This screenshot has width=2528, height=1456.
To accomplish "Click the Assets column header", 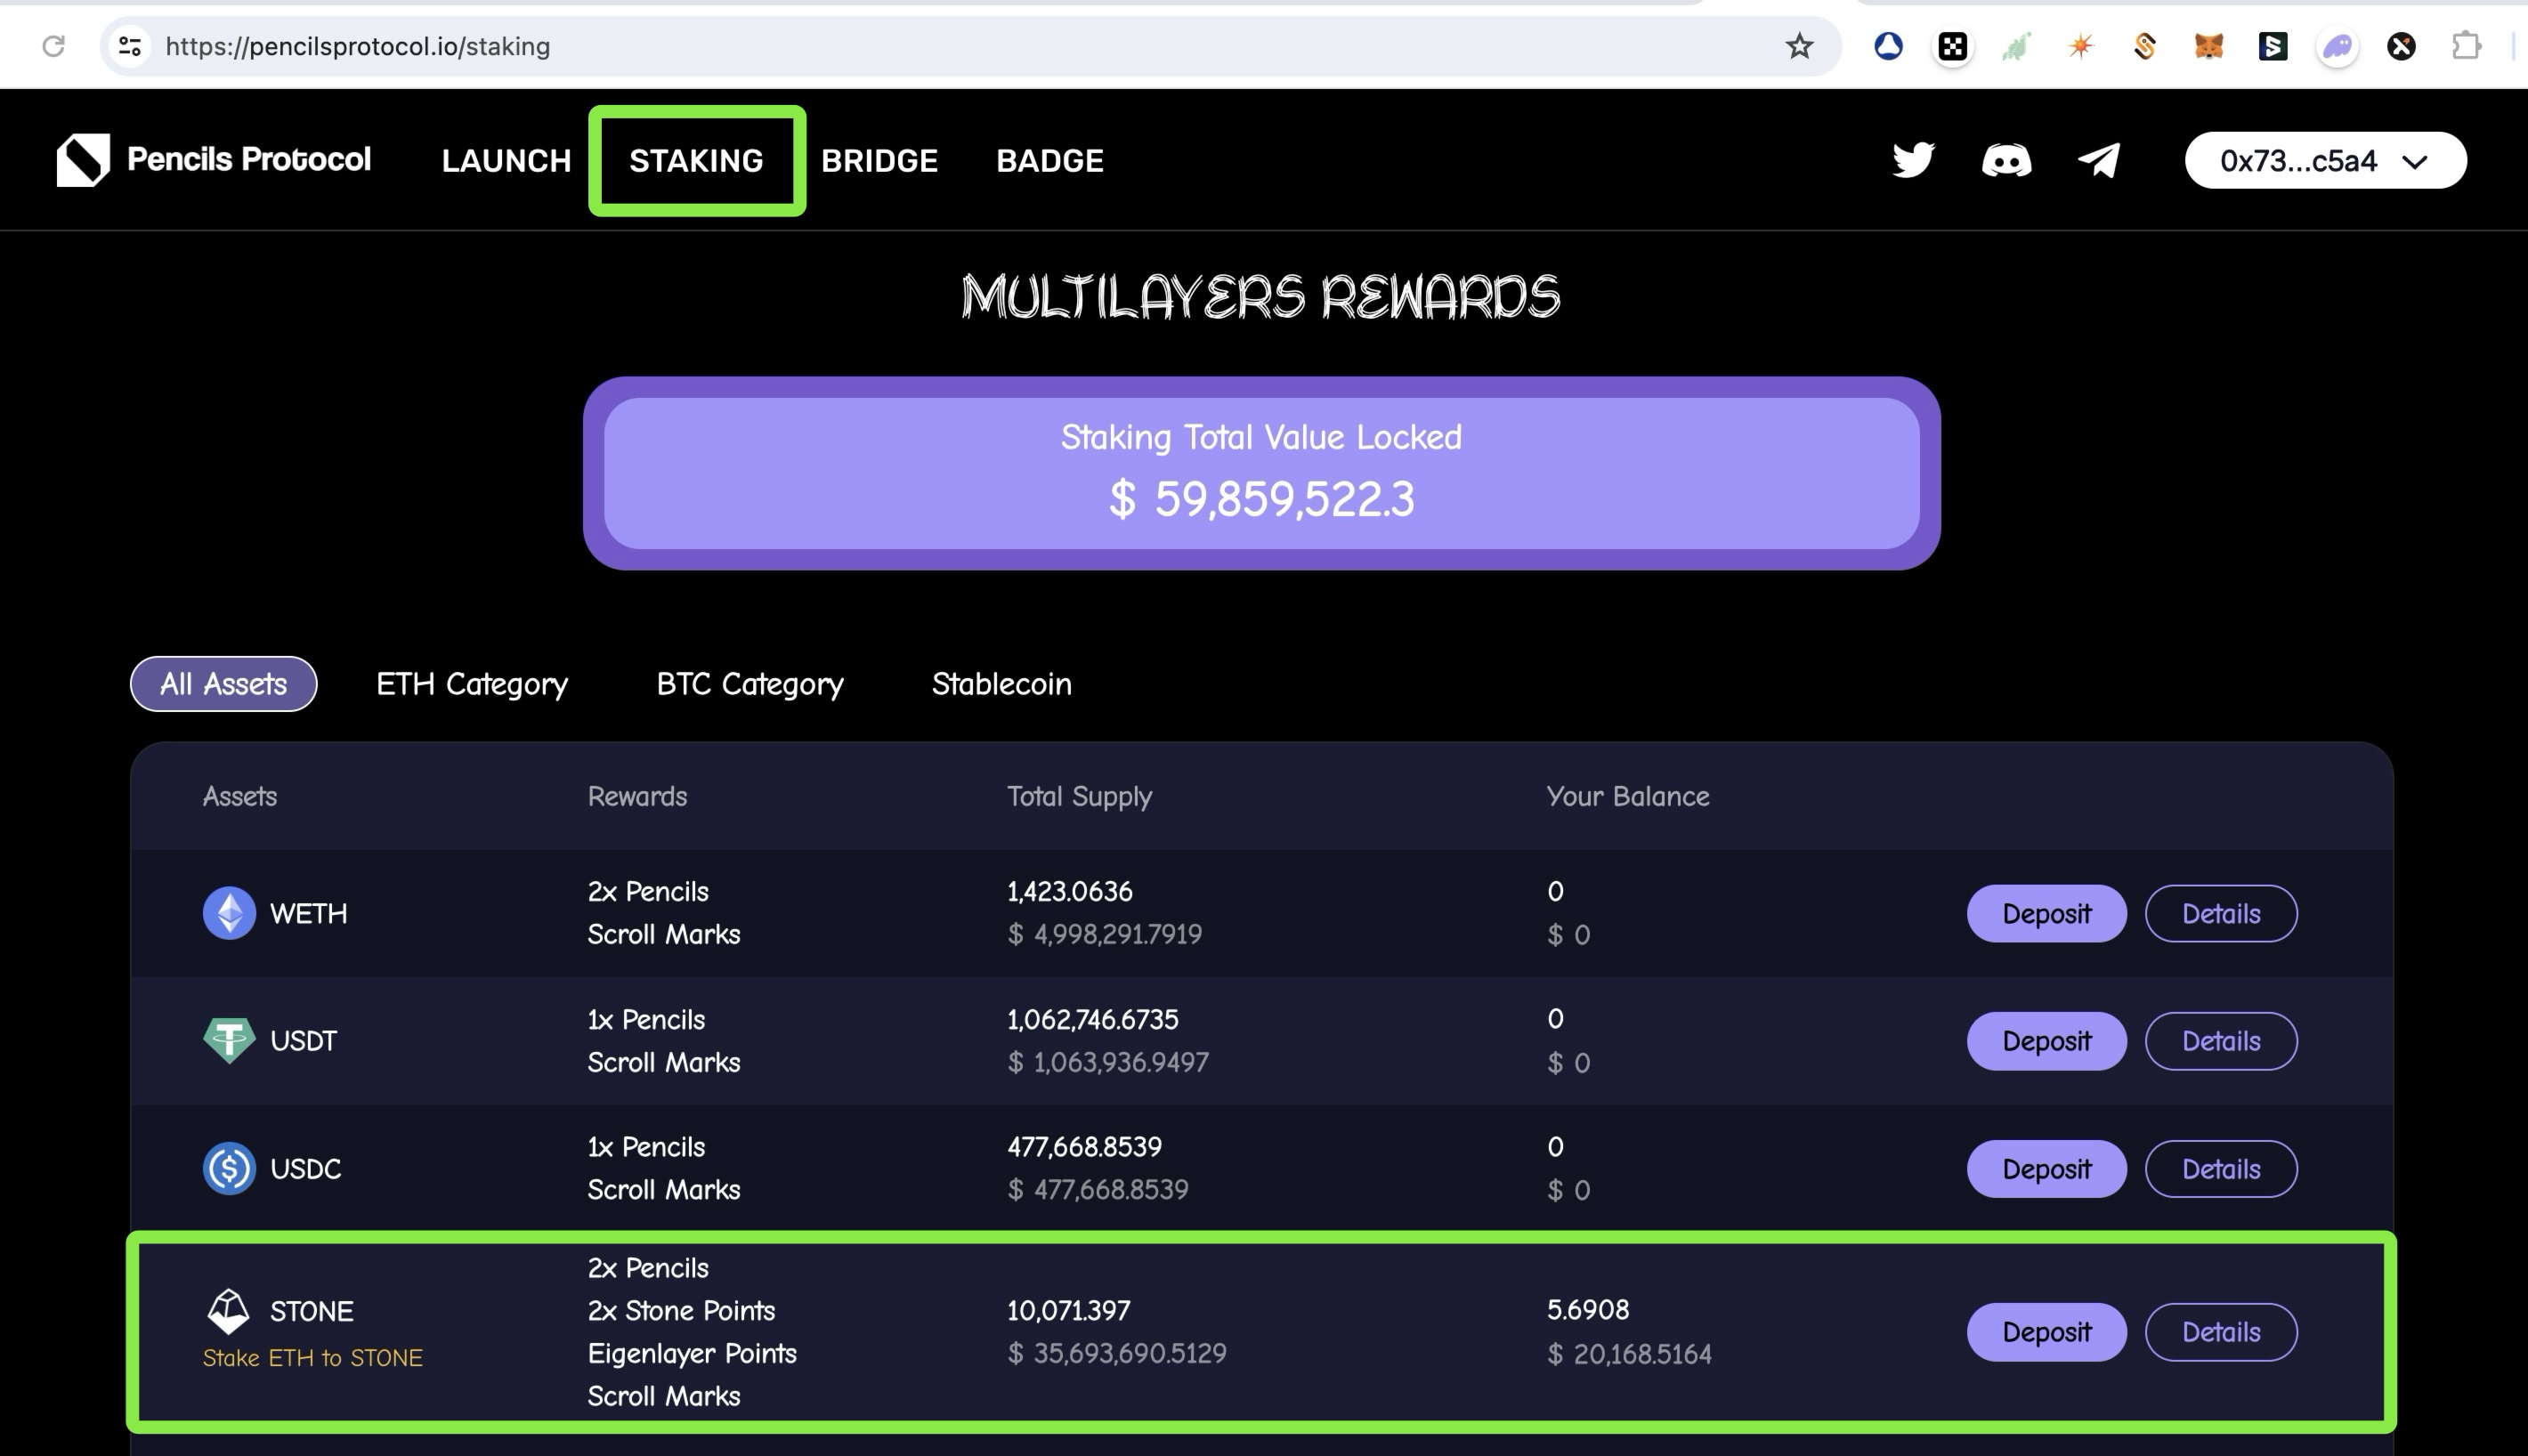I will (x=239, y=796).
